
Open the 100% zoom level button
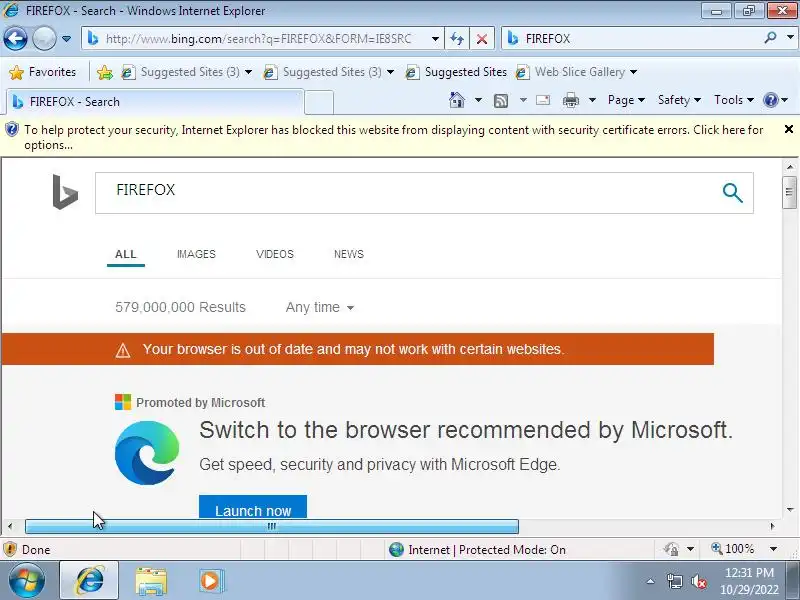coord(733,549)
